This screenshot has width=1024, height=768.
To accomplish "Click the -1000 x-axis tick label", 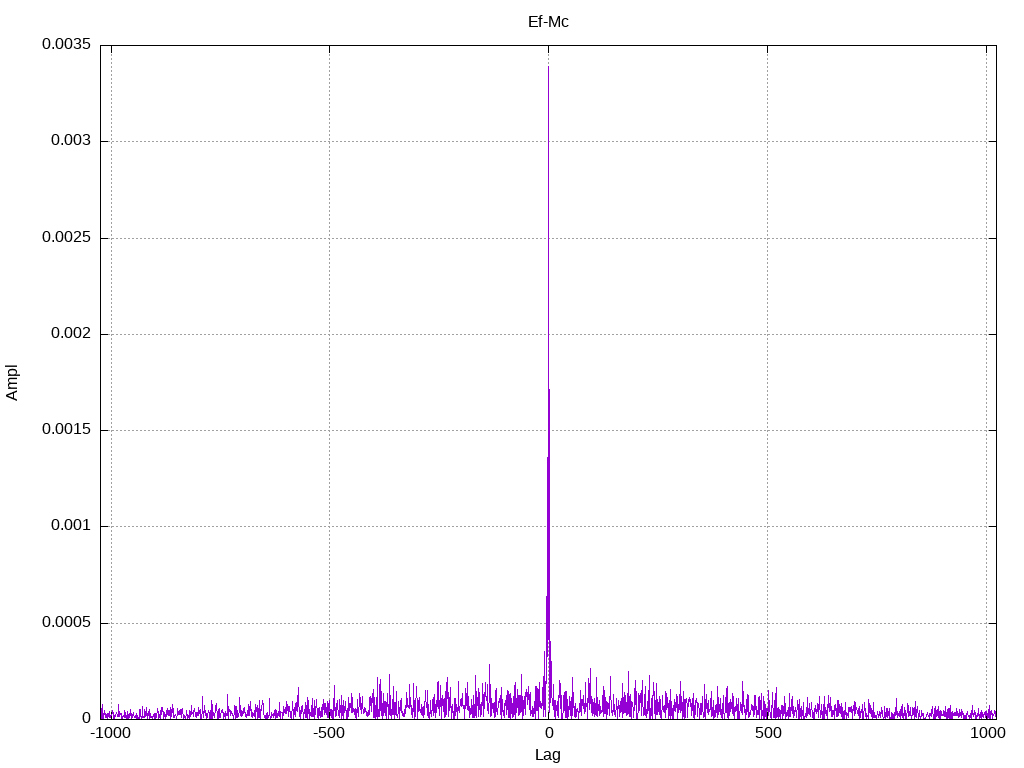I will (110, 733).
